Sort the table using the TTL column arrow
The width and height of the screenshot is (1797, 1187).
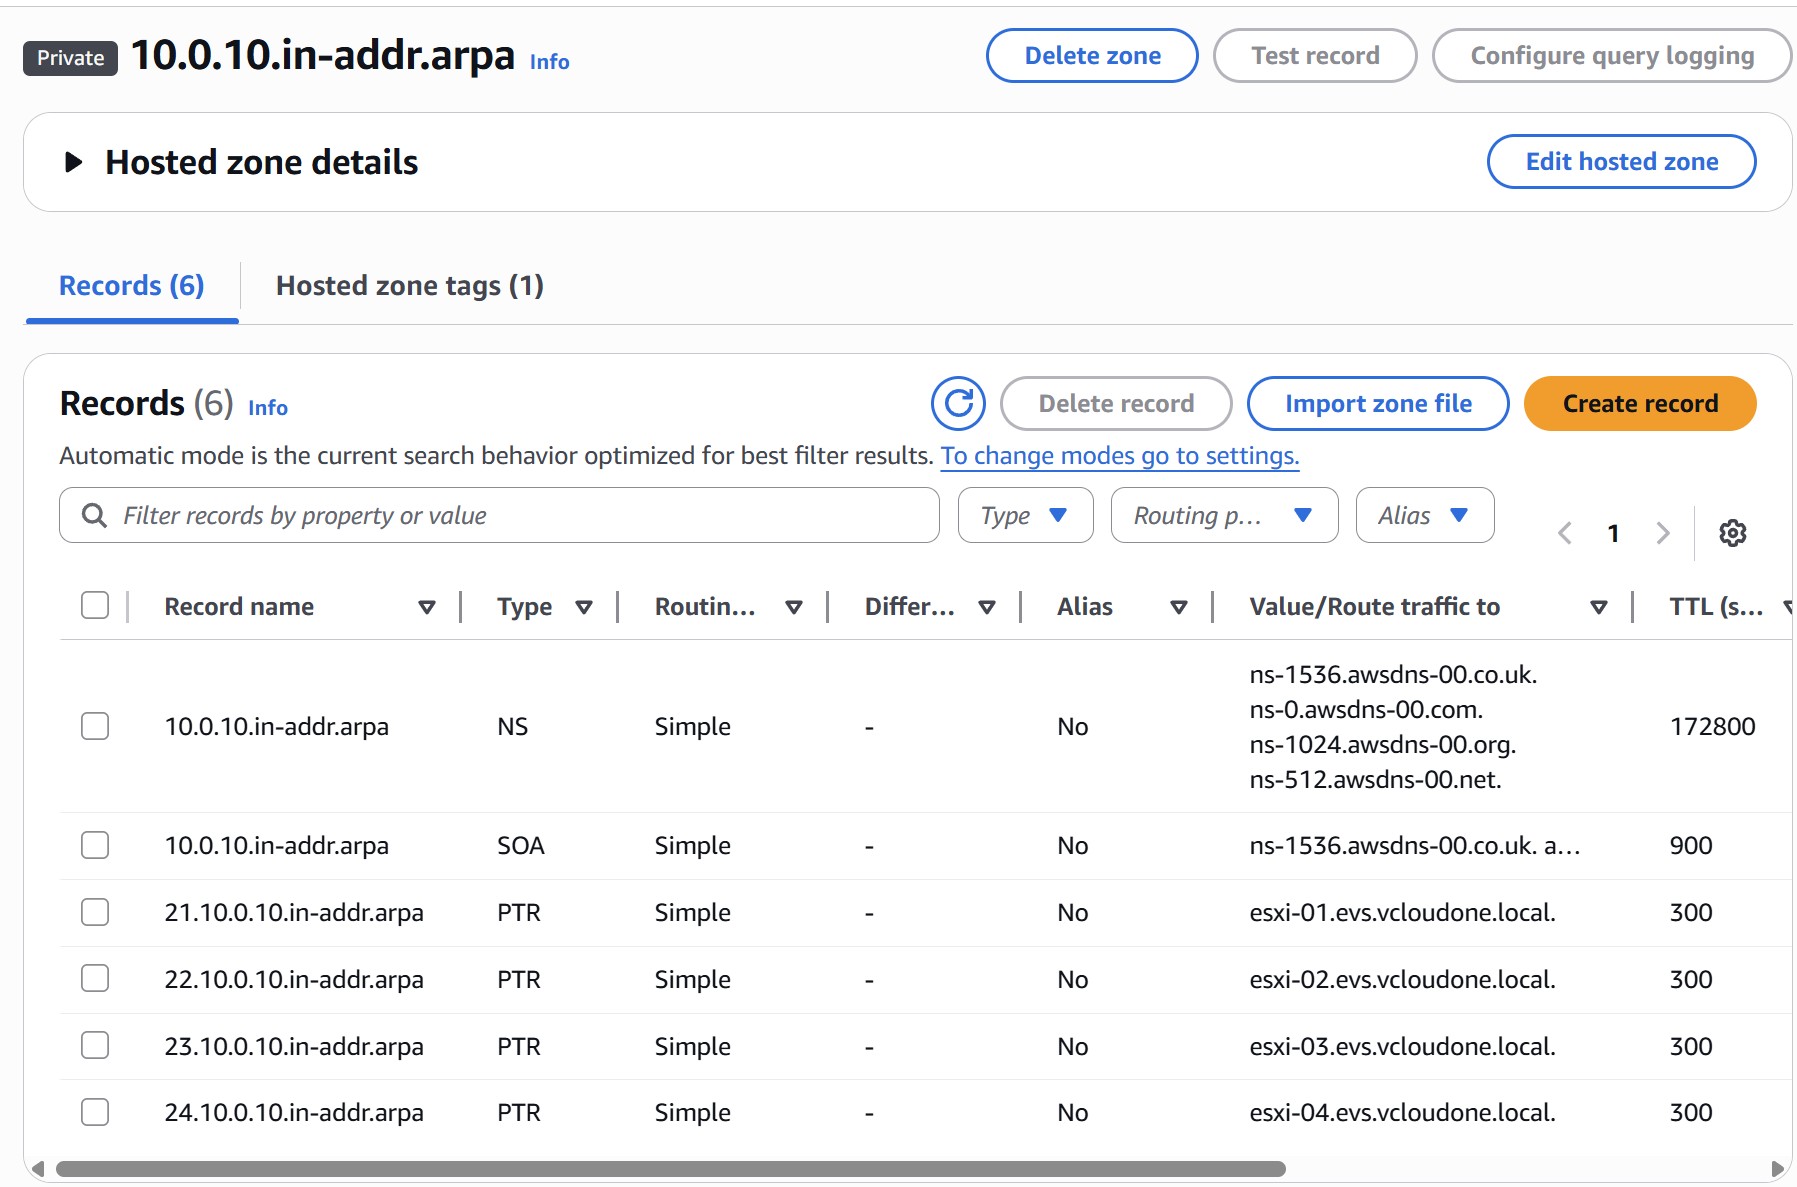[x=1789, y=606]
